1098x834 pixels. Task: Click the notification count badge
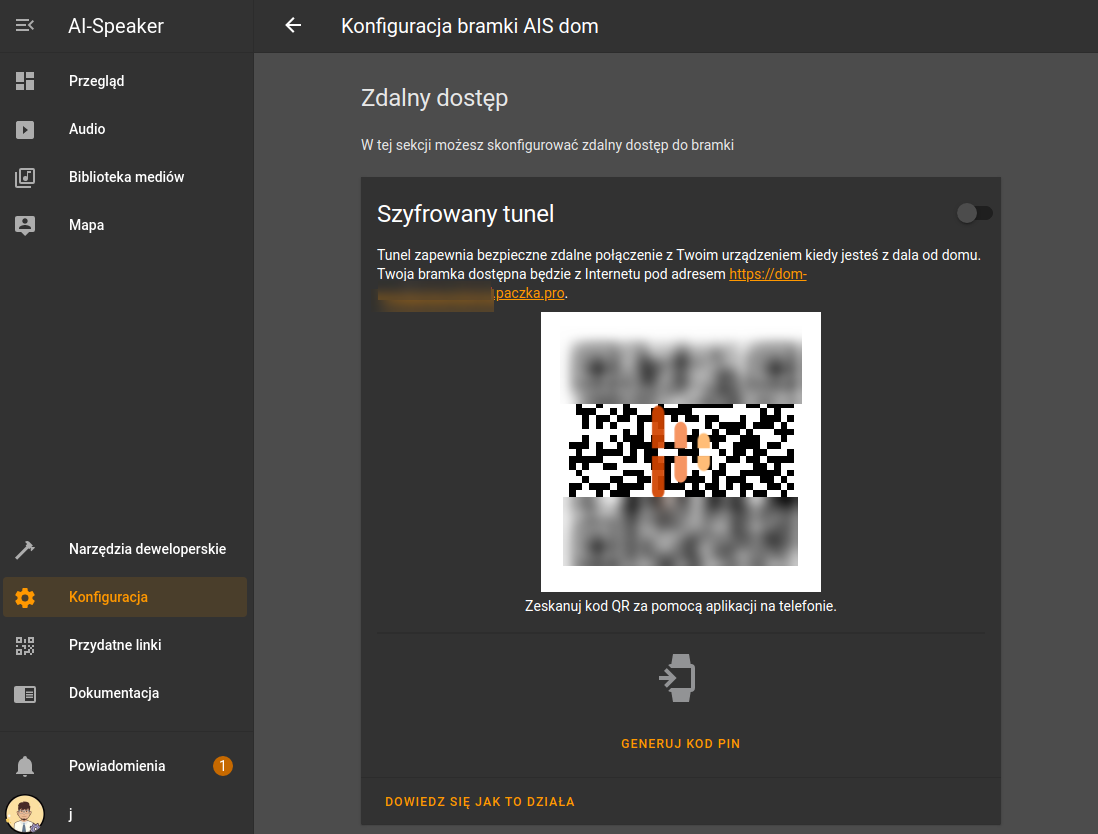click(x=223, y=766)
